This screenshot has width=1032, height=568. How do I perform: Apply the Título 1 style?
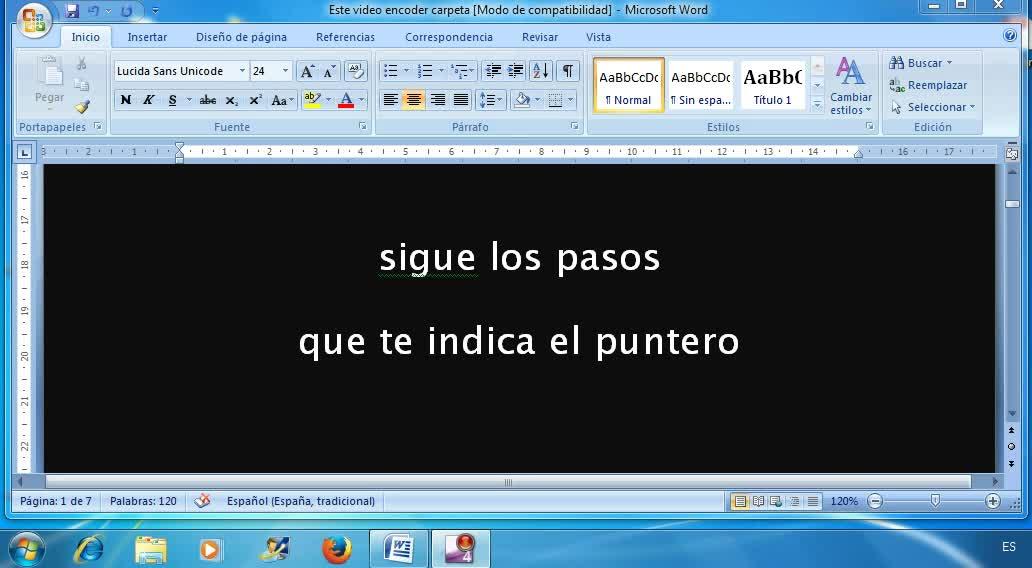tap(773, 85)
